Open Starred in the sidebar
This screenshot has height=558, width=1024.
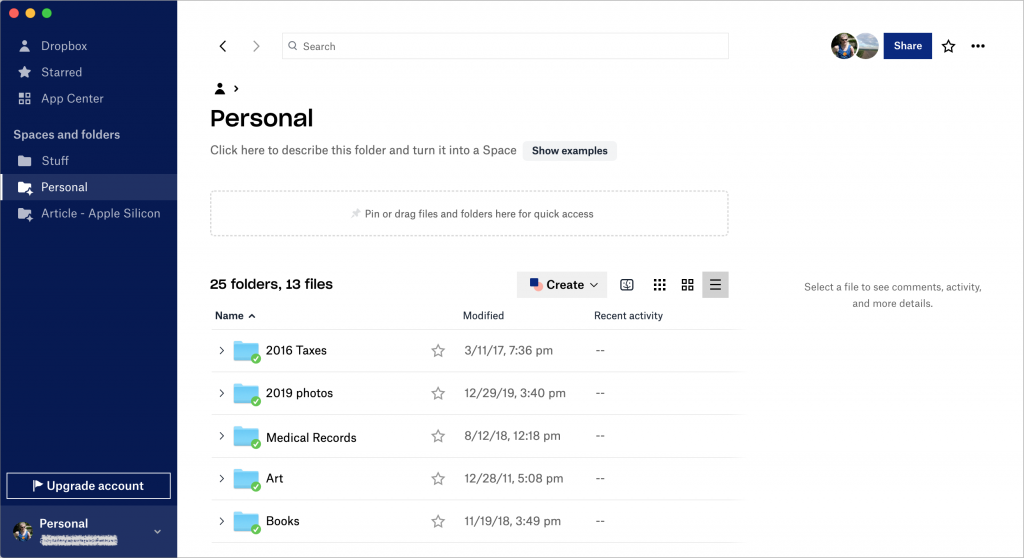(61, 72)
